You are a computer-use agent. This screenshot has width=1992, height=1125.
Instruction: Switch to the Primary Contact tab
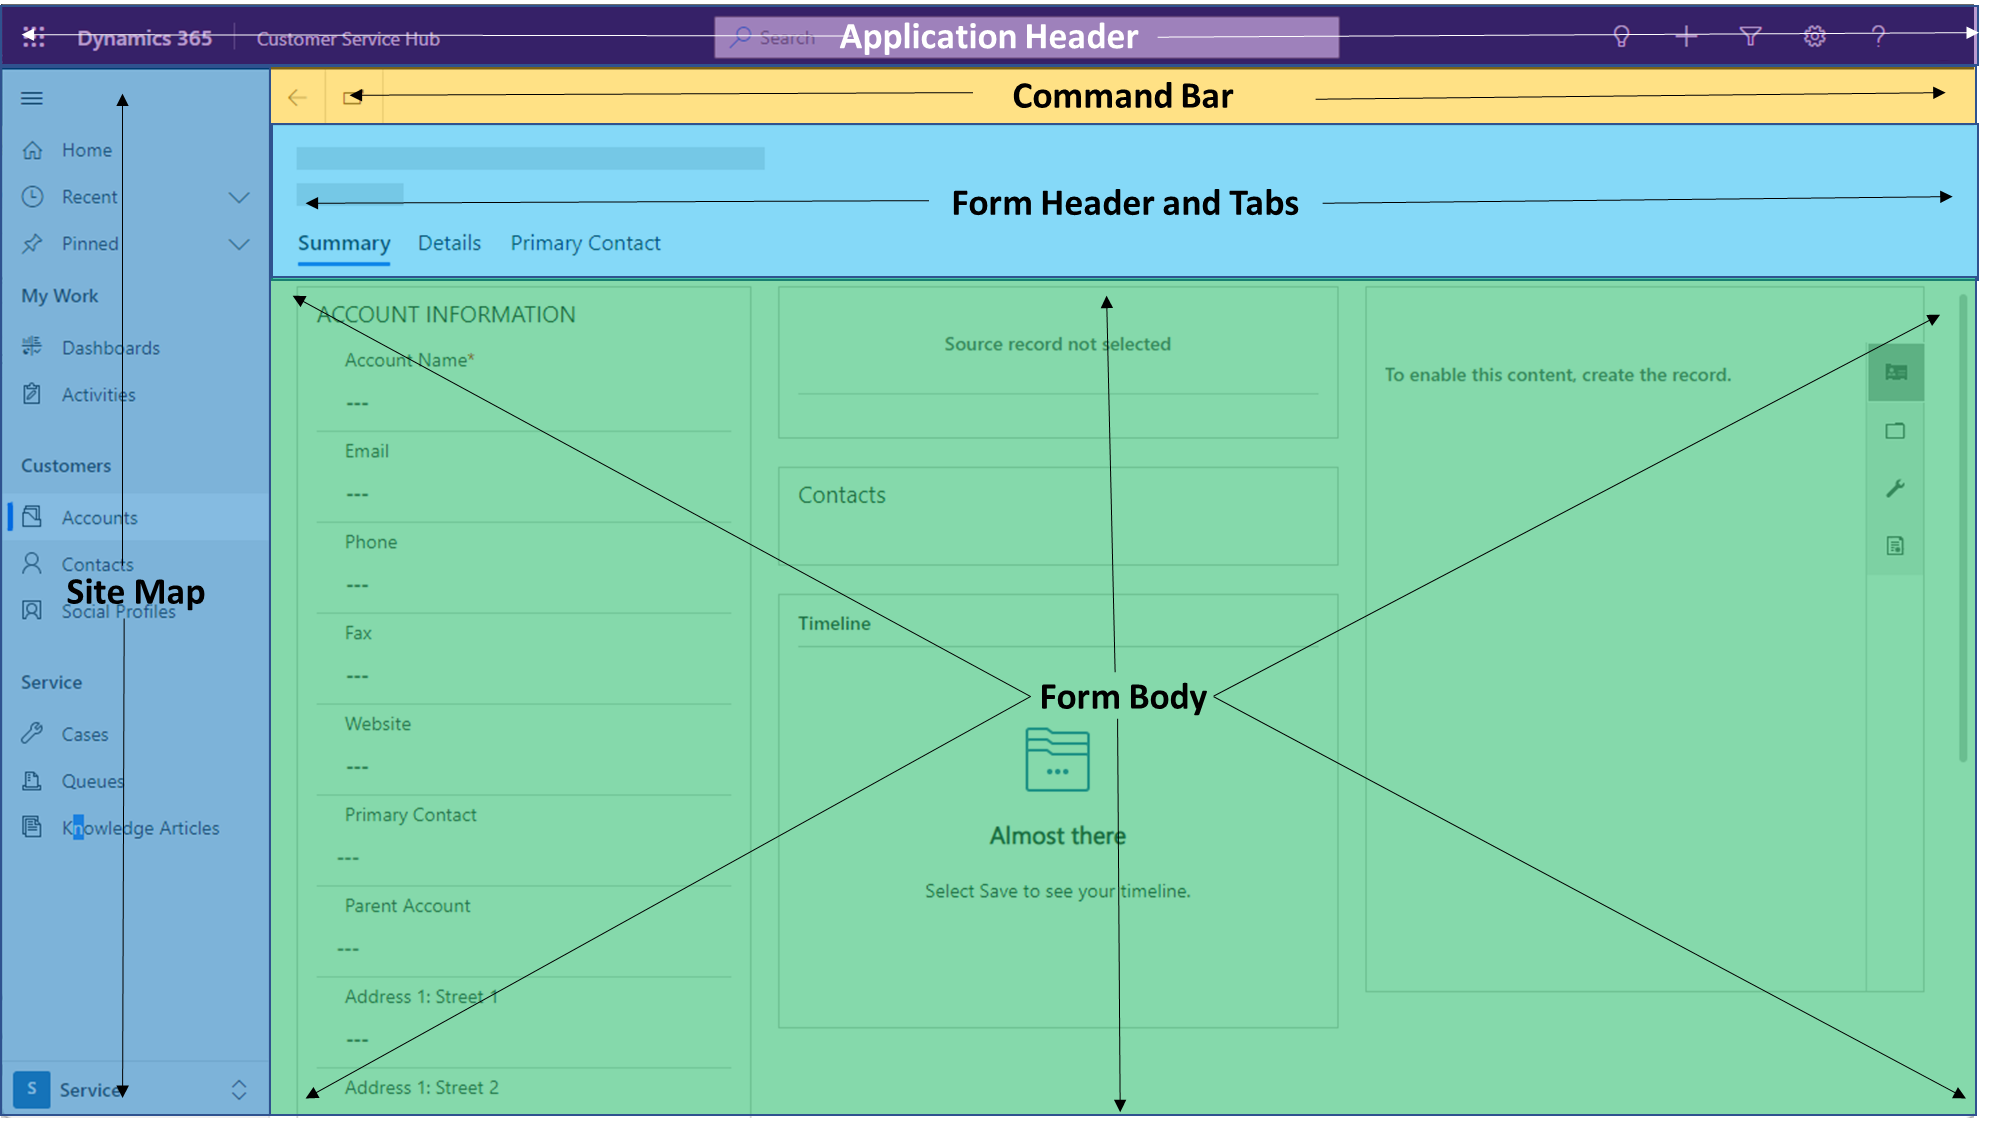pyautogui.click(x=584, y=242)
